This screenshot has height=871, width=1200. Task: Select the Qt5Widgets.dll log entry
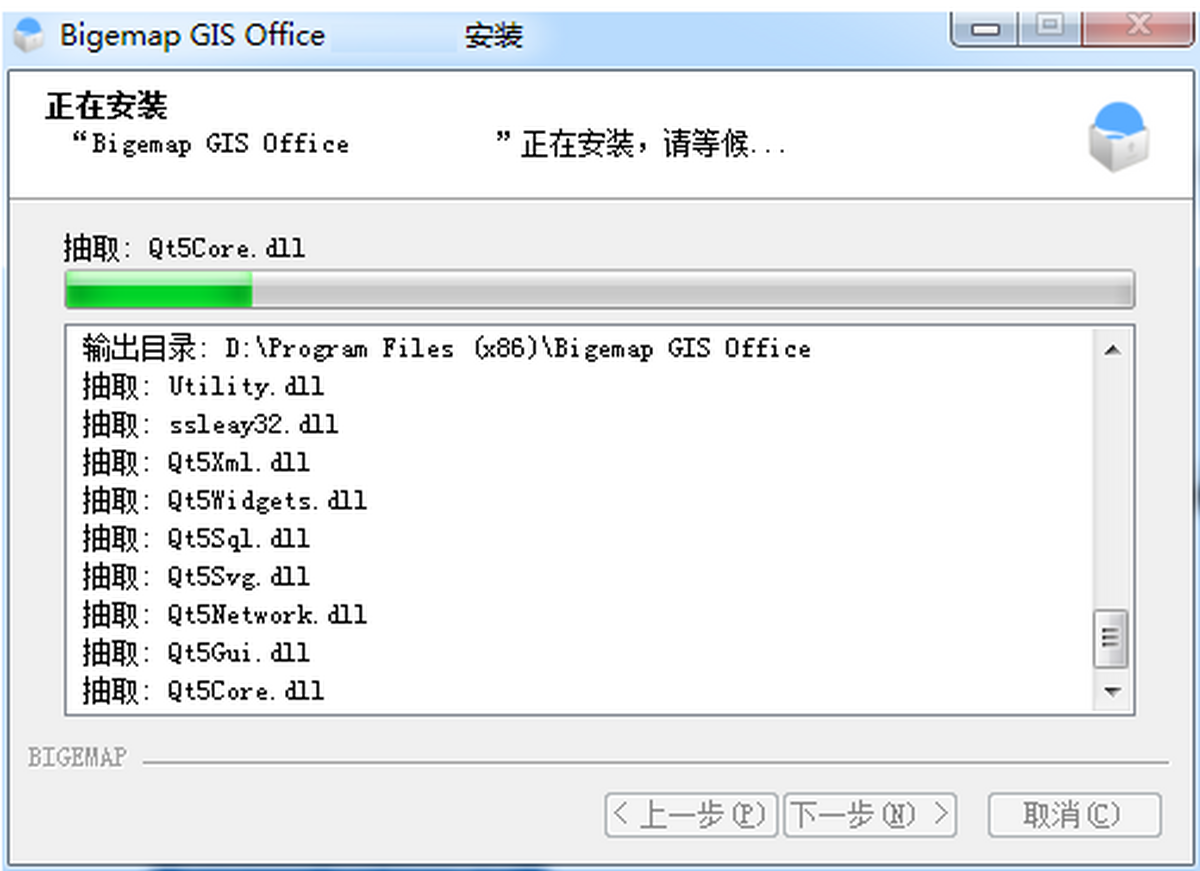point(224,500)
